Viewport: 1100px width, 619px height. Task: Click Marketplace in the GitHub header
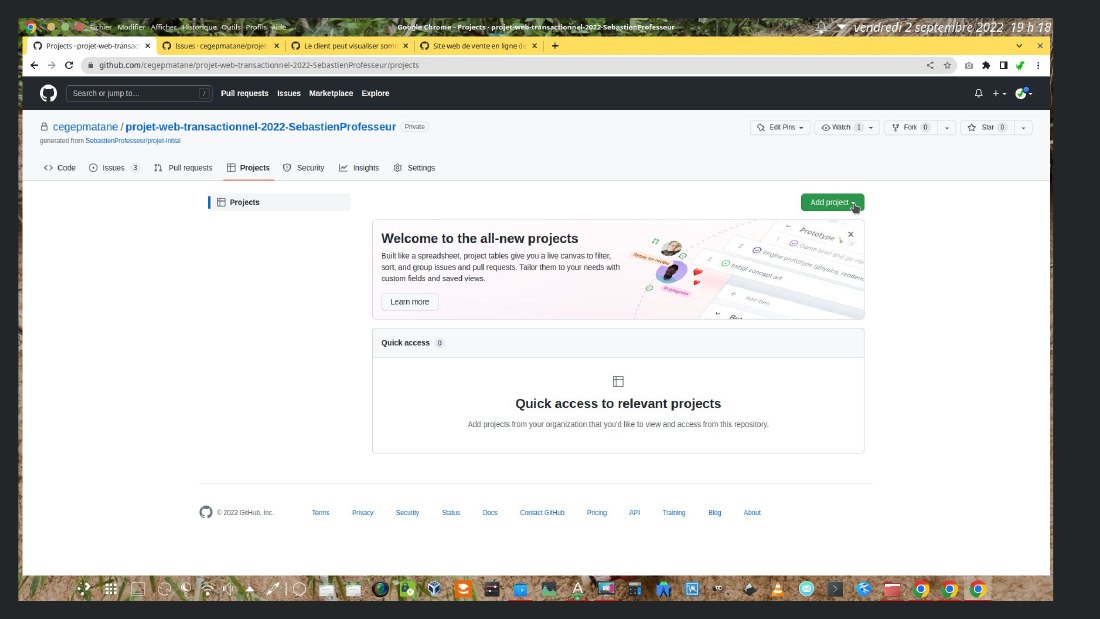[331, 93]
